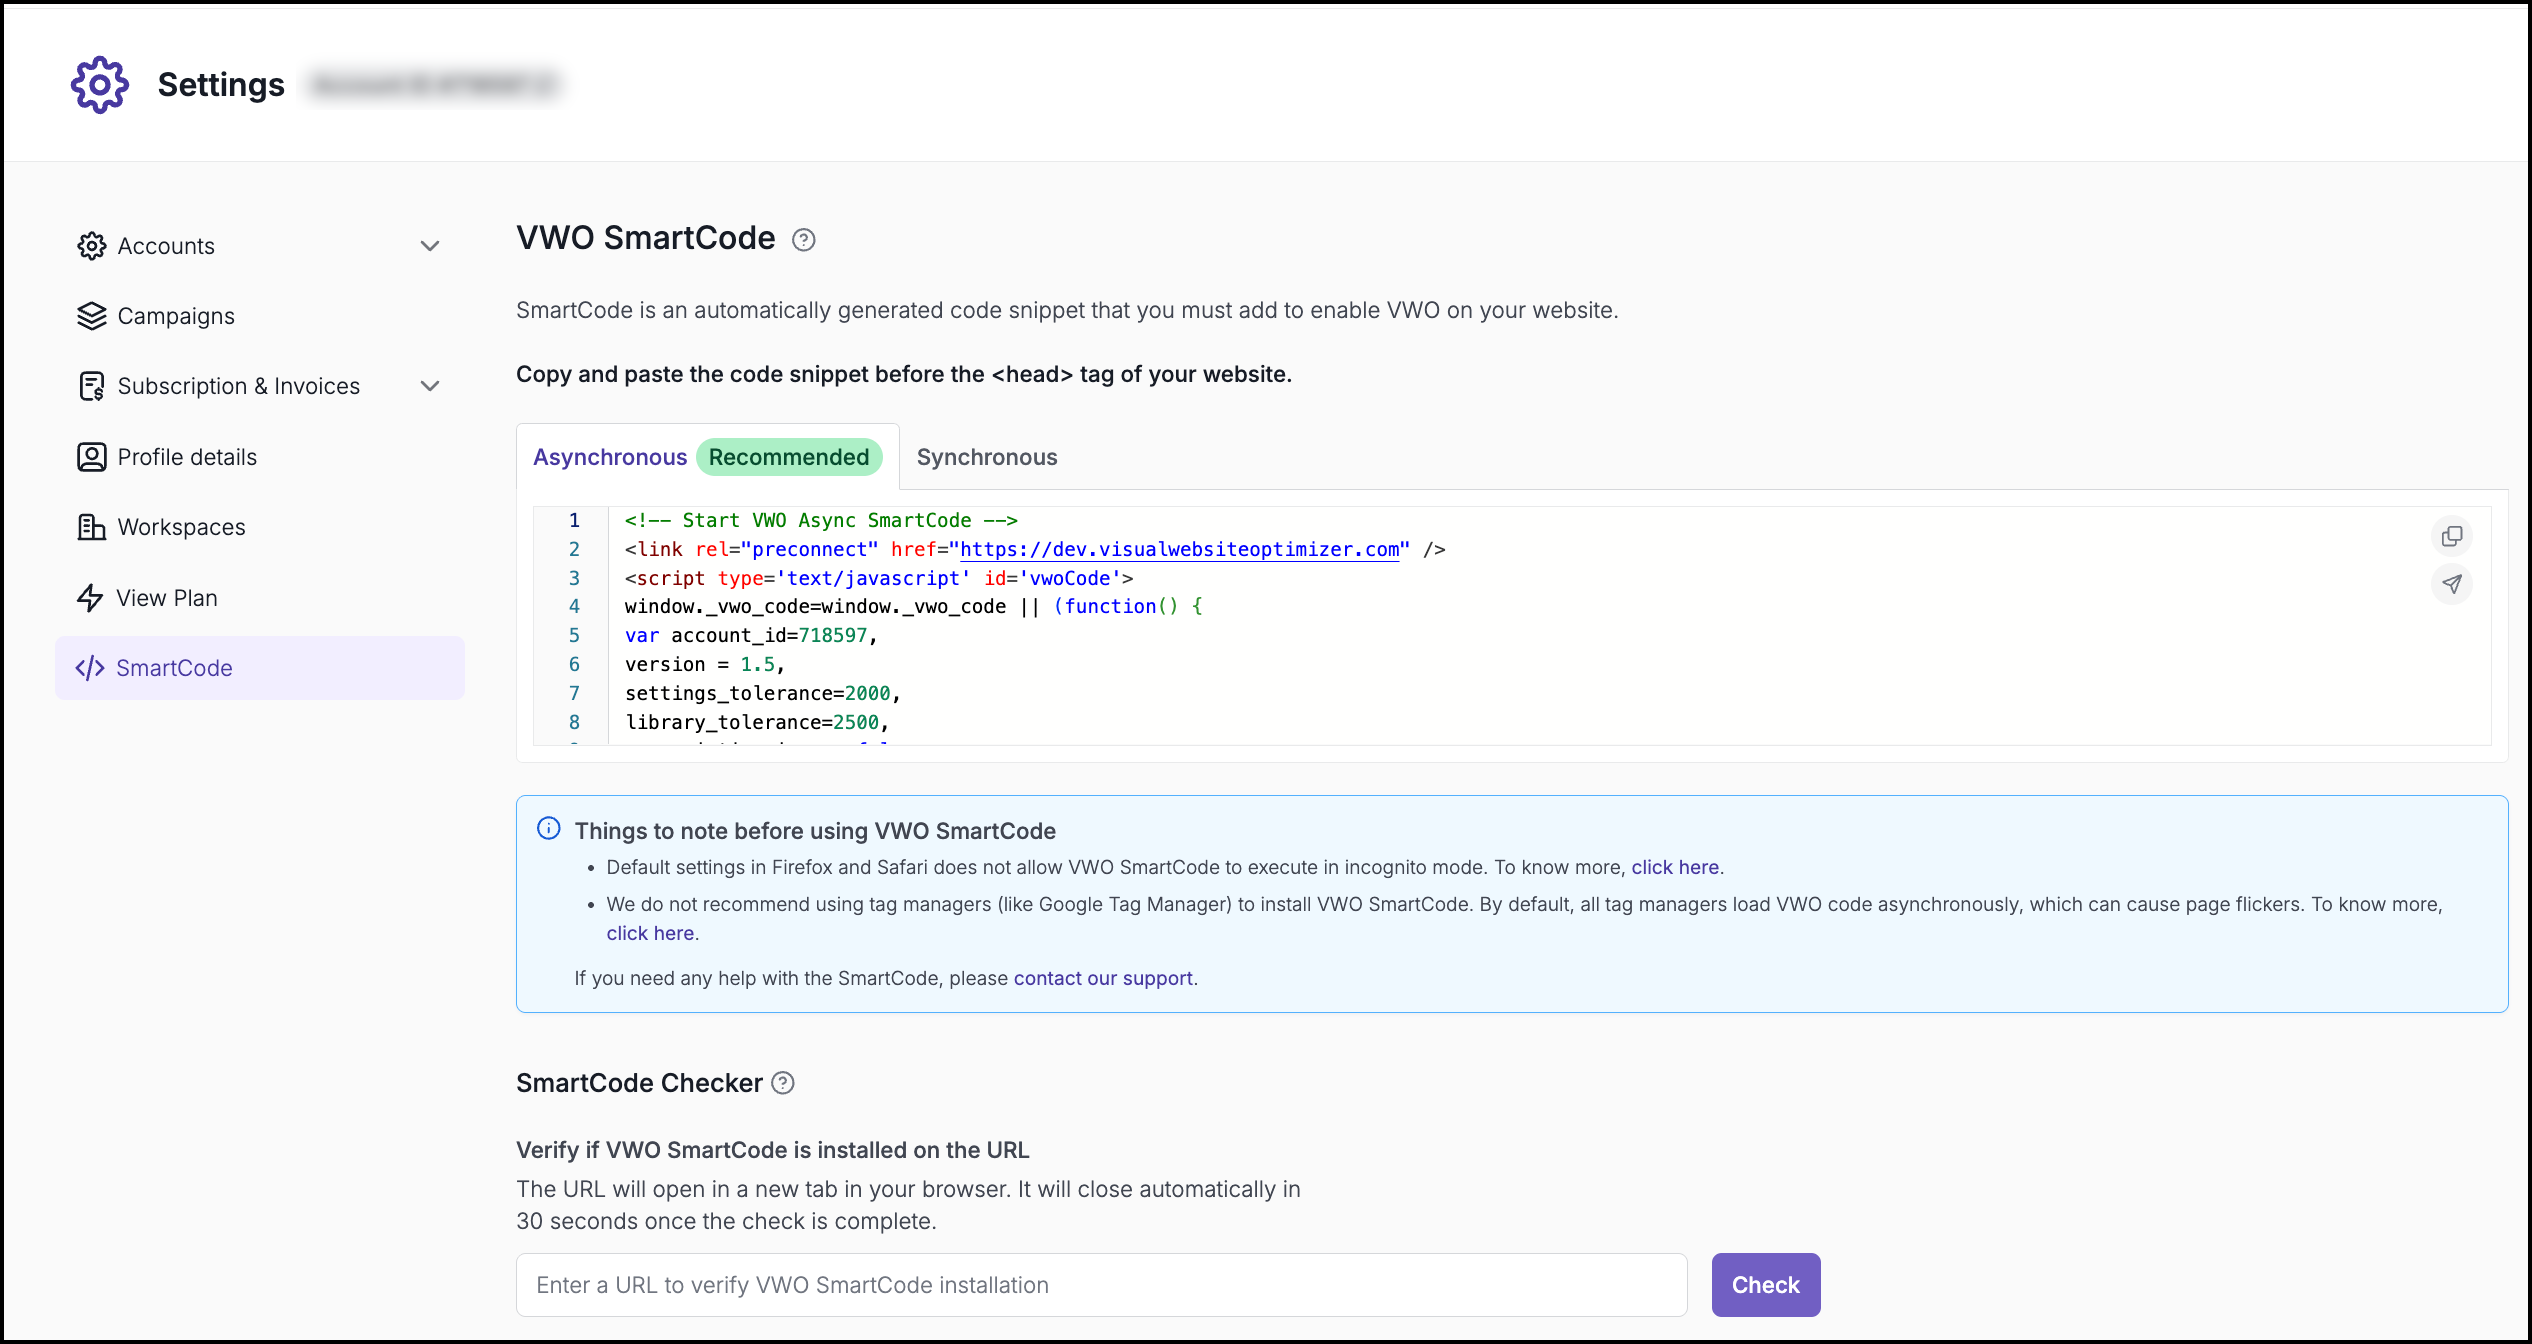Click info icon in Things to note box

coord(549,828)
